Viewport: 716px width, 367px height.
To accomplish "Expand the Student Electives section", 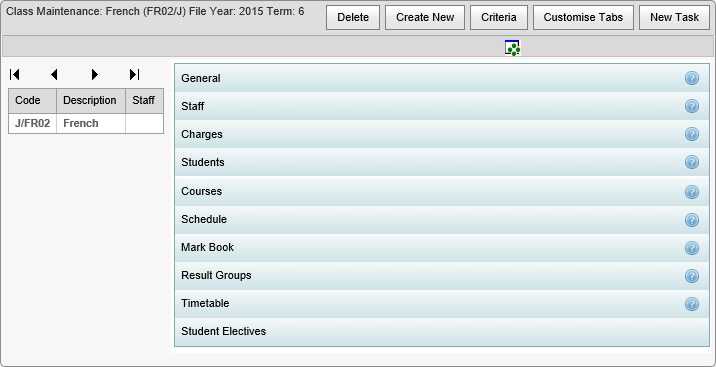I will pyautogui.click(x=442, y=332).
